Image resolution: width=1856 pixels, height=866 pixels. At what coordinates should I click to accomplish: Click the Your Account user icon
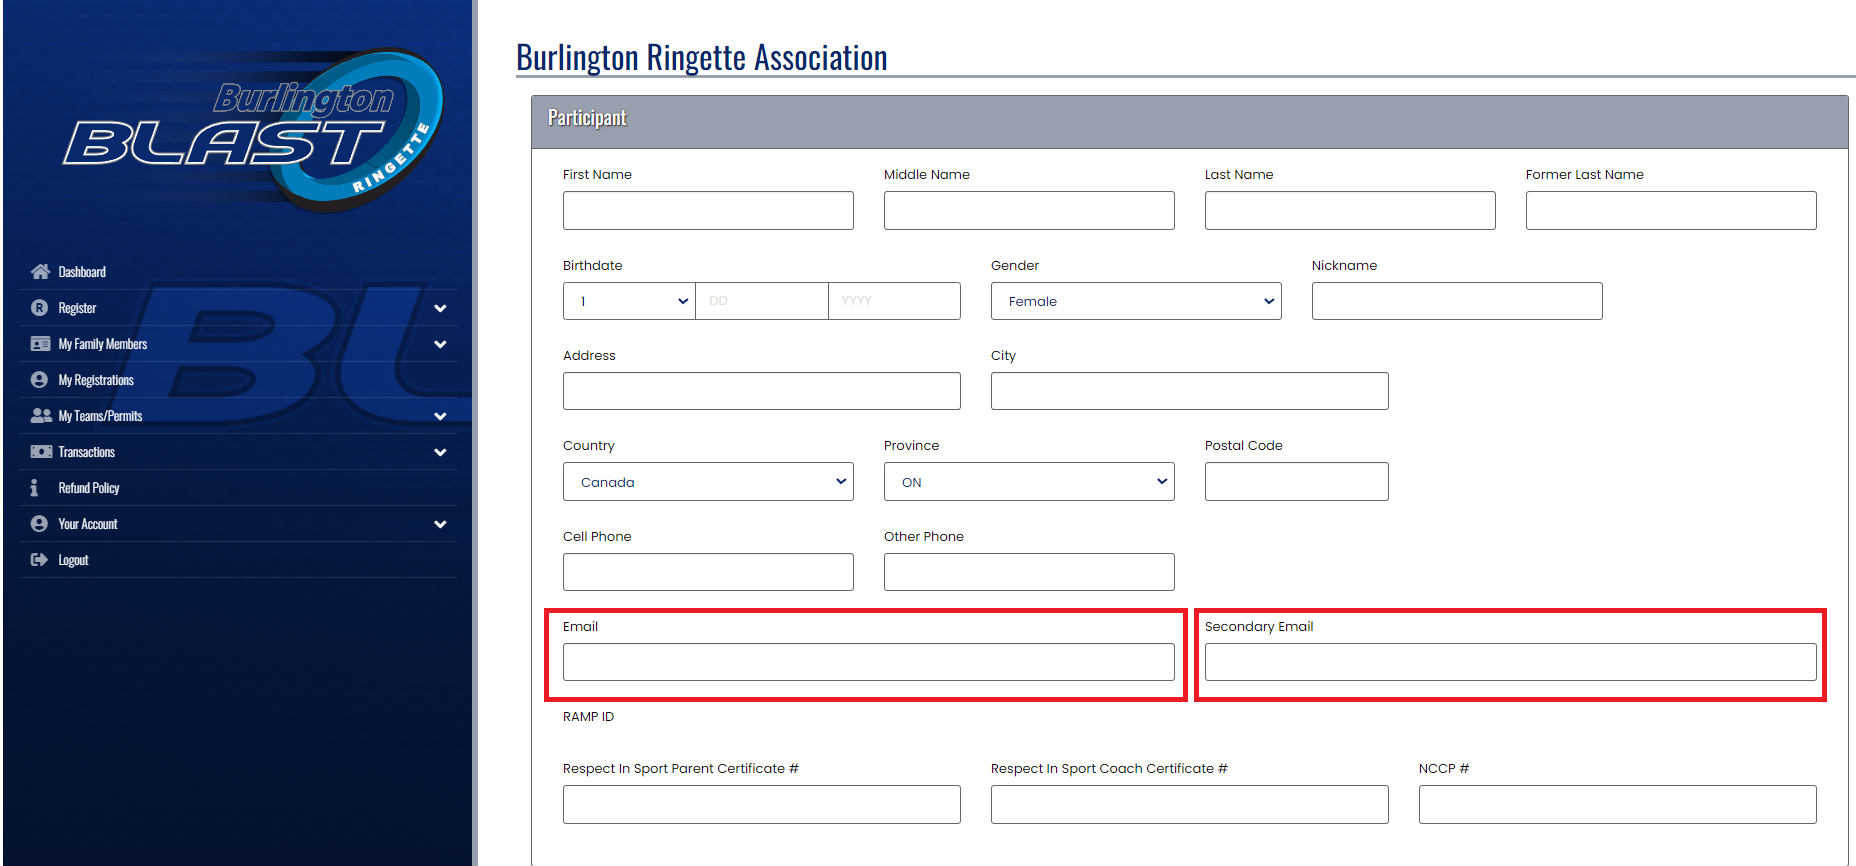click(x=40, y=524)
